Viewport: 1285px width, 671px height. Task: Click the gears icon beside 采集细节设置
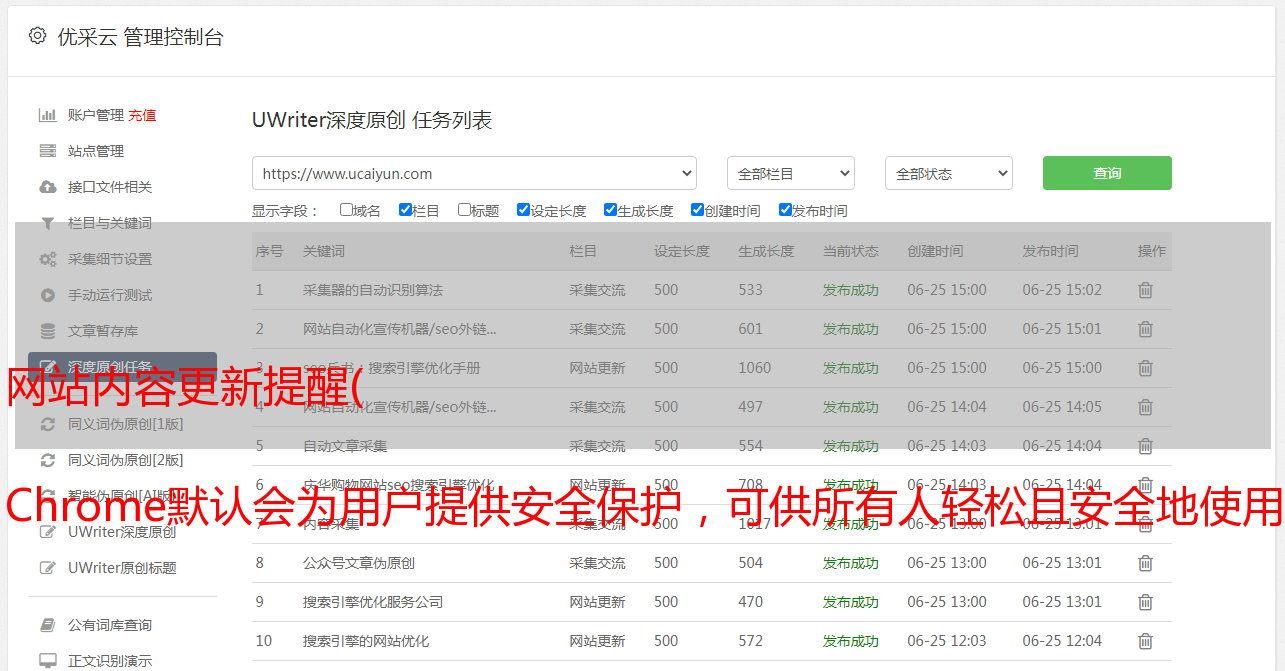click(x=47, y=259)
